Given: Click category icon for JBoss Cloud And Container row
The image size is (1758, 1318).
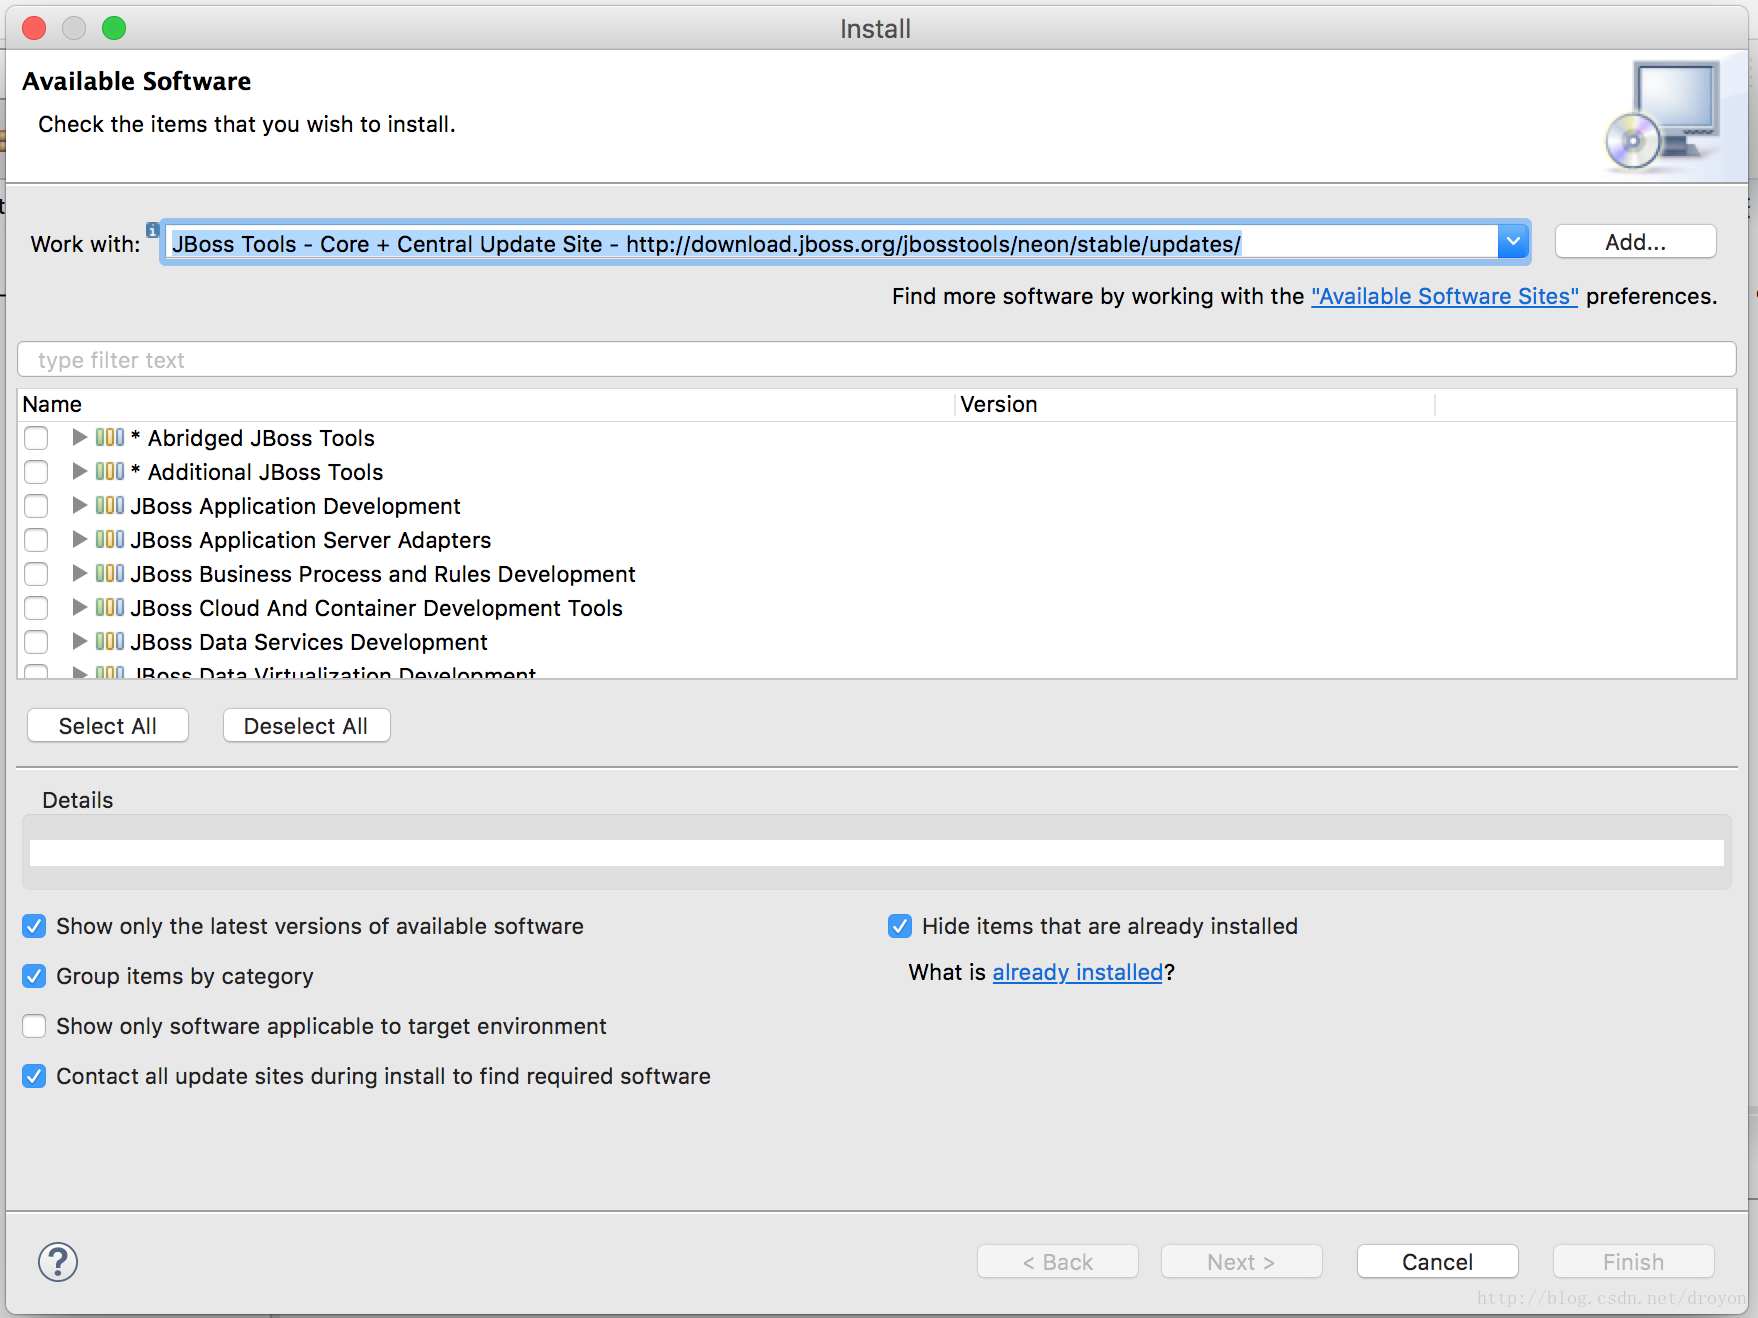Looking at the screenshot, I should [x=110, y=607].
